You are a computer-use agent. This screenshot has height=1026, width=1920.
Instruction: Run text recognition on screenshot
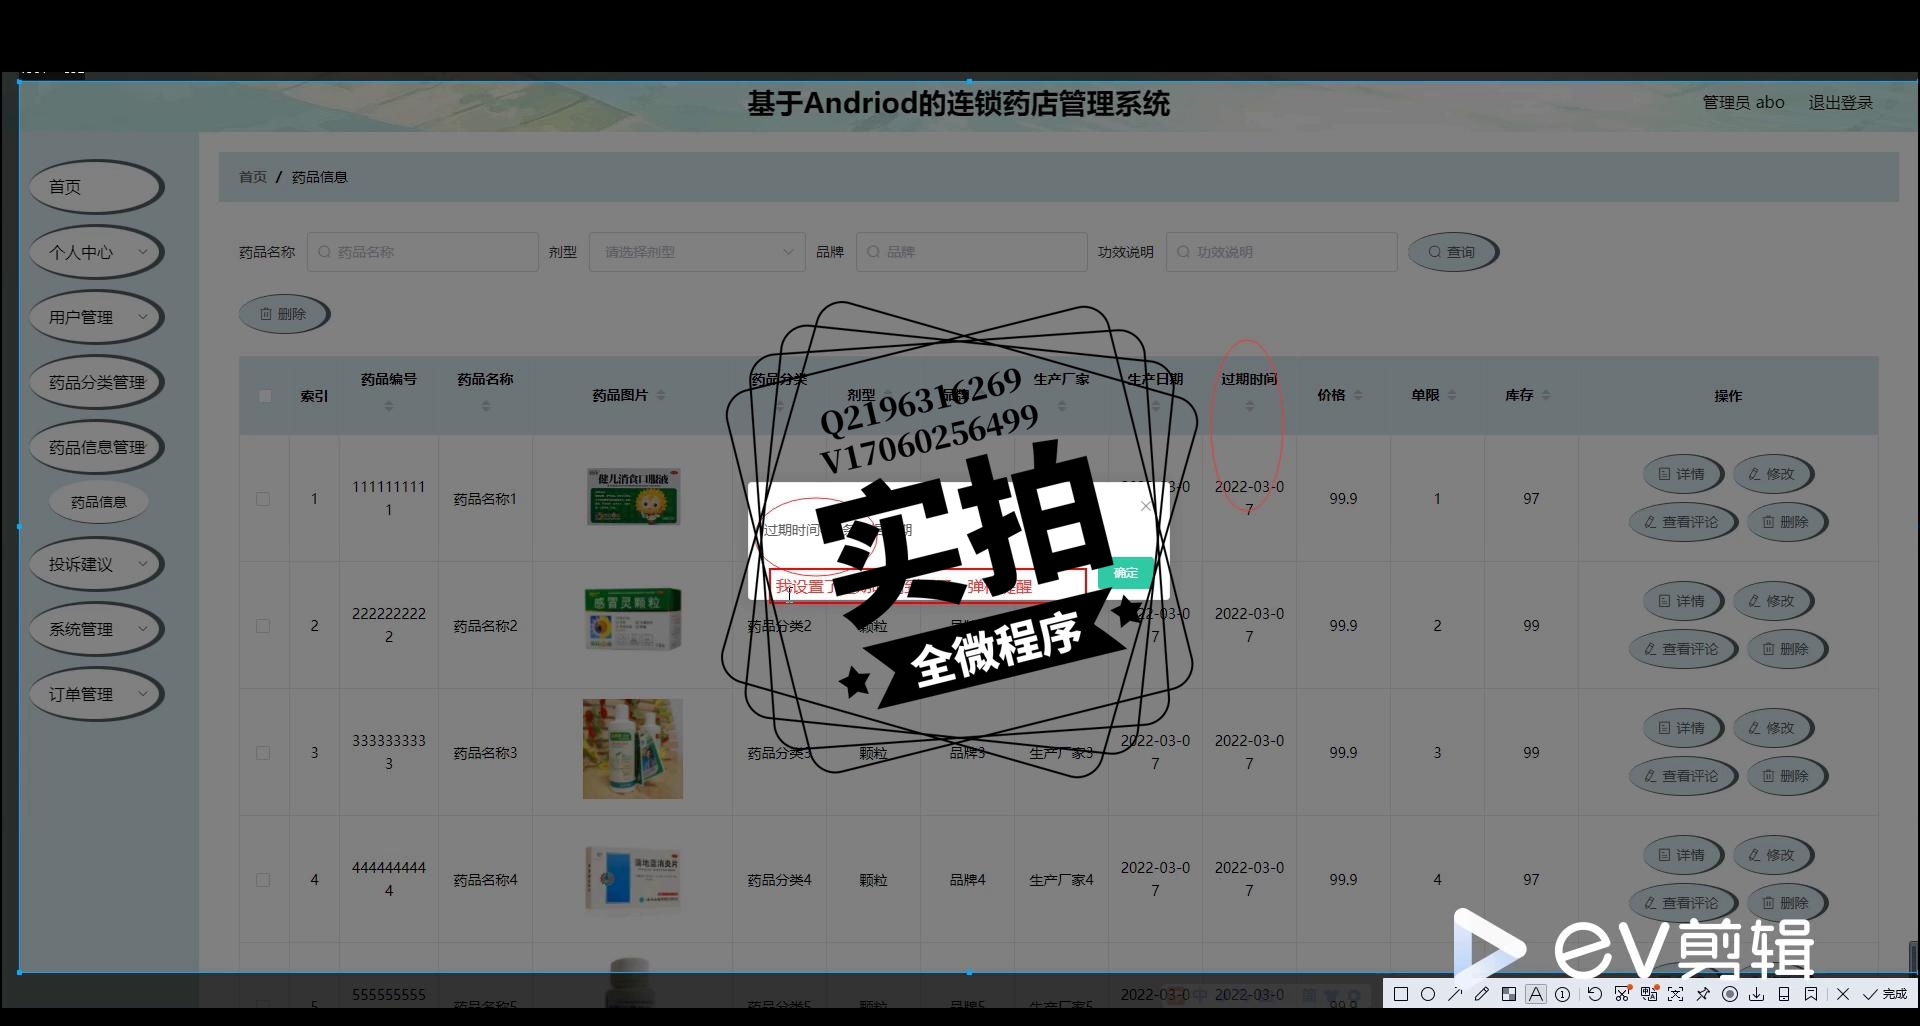coord(1676,994)
